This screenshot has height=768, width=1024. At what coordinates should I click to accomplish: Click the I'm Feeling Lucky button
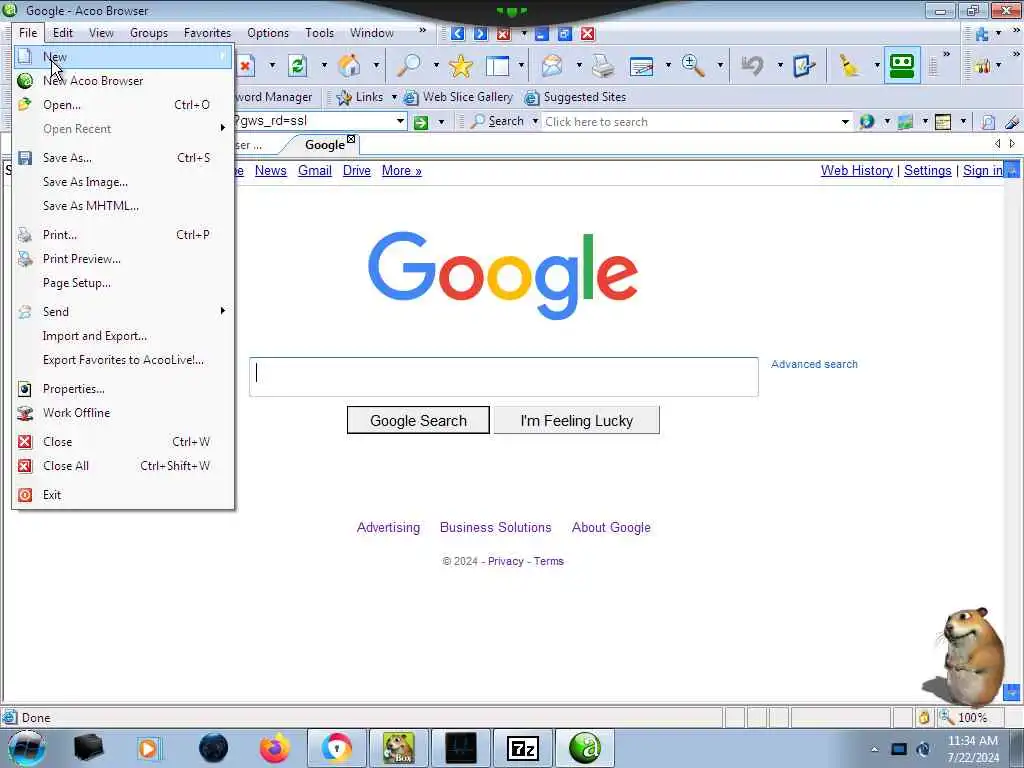(x=577, y=421)
